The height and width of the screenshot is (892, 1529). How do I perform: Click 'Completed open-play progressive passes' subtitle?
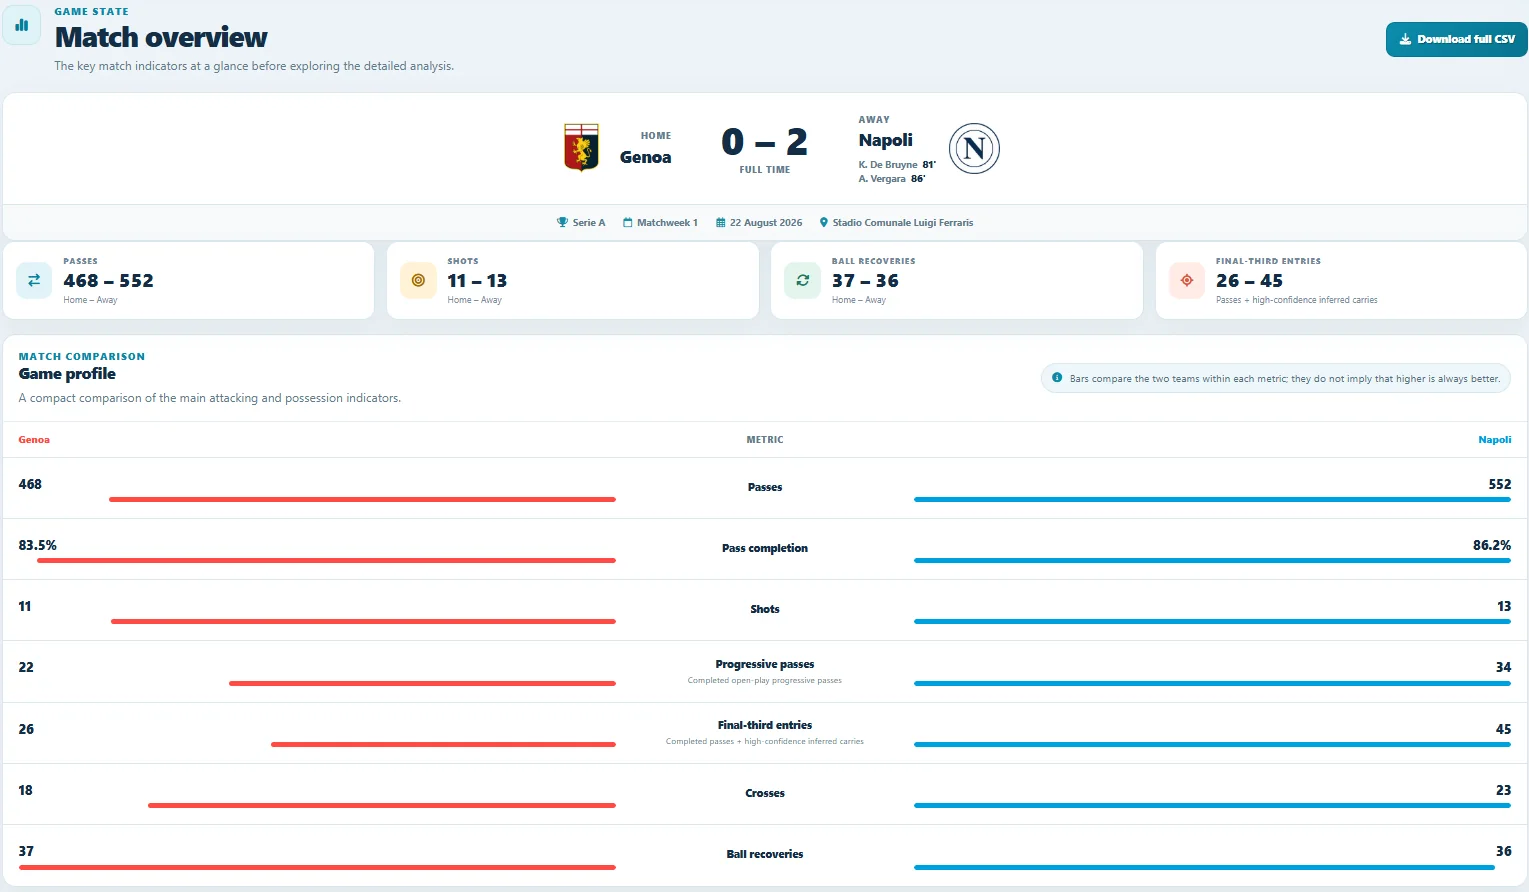[765, 681]
